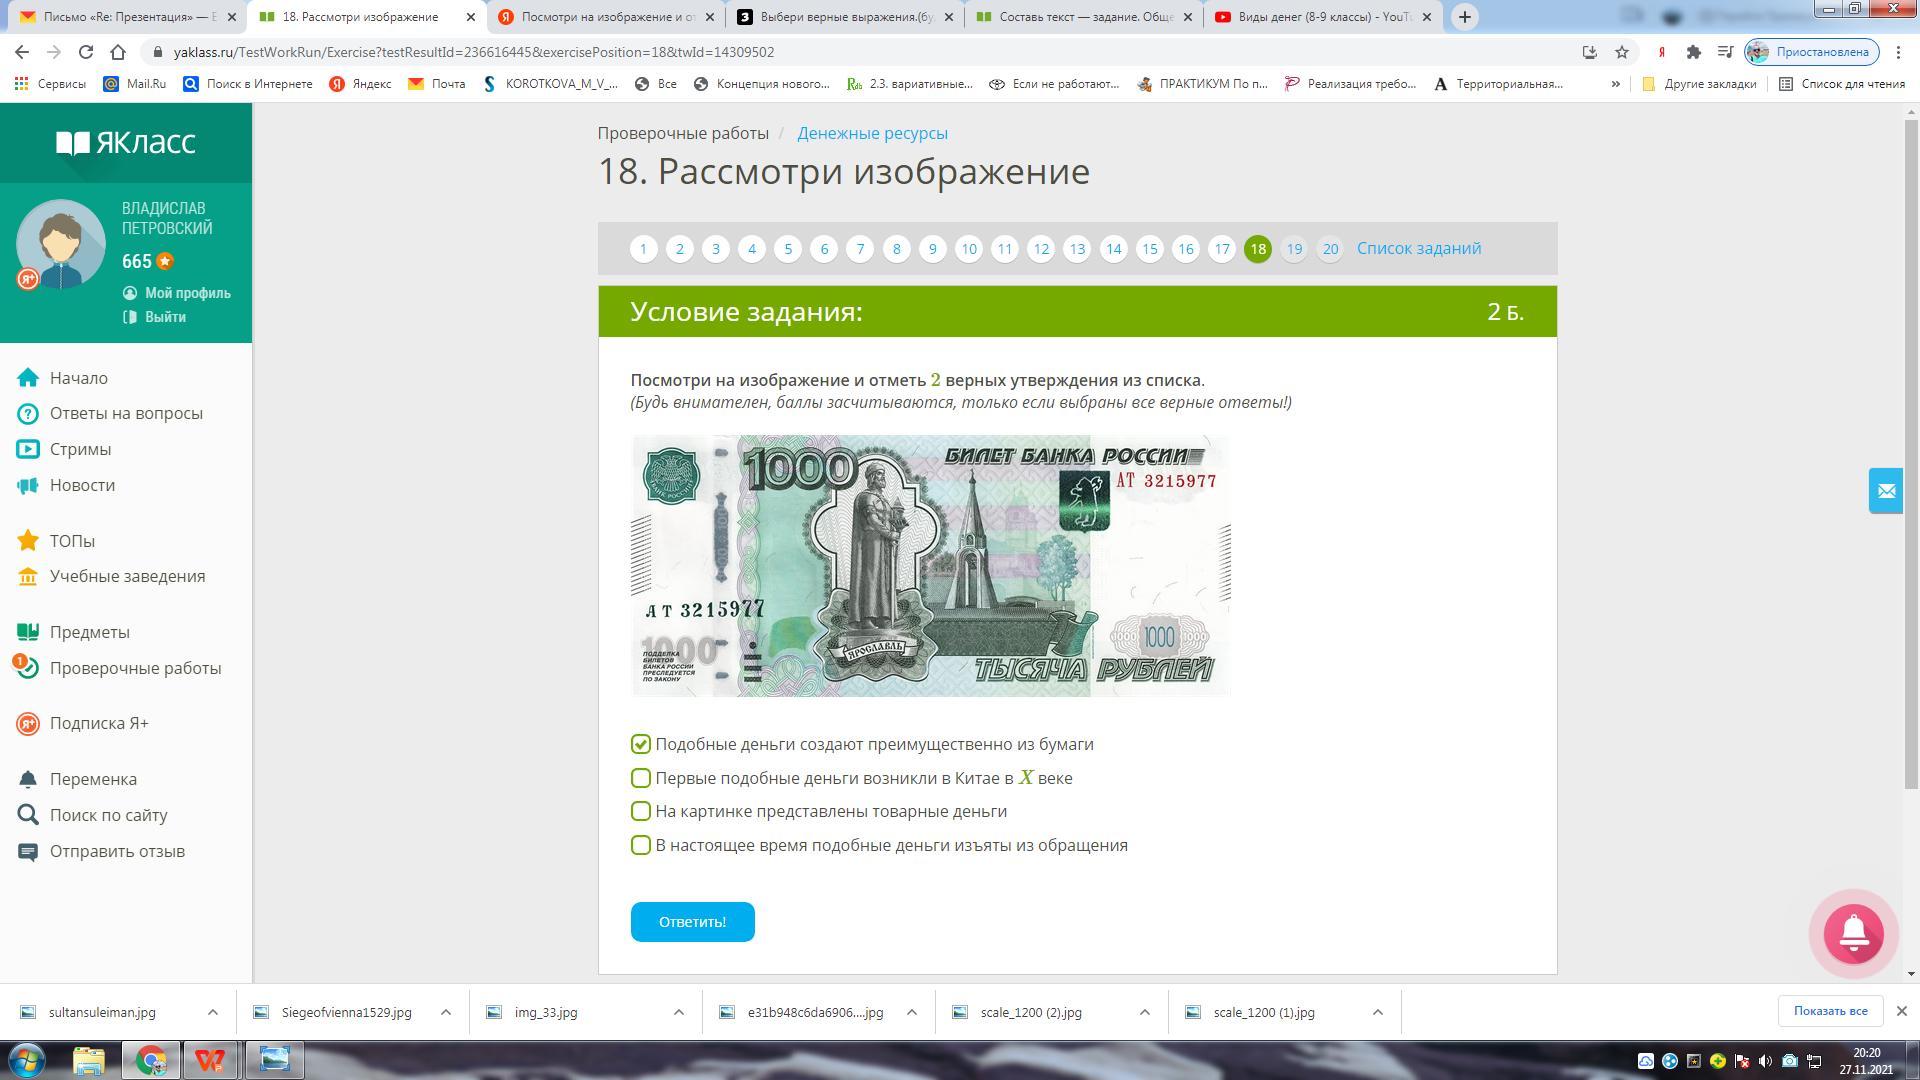Viewport: 1920px width, 1080px height.
Task: Click the 1000 ruble banknote image
Action: click(931, 566)
